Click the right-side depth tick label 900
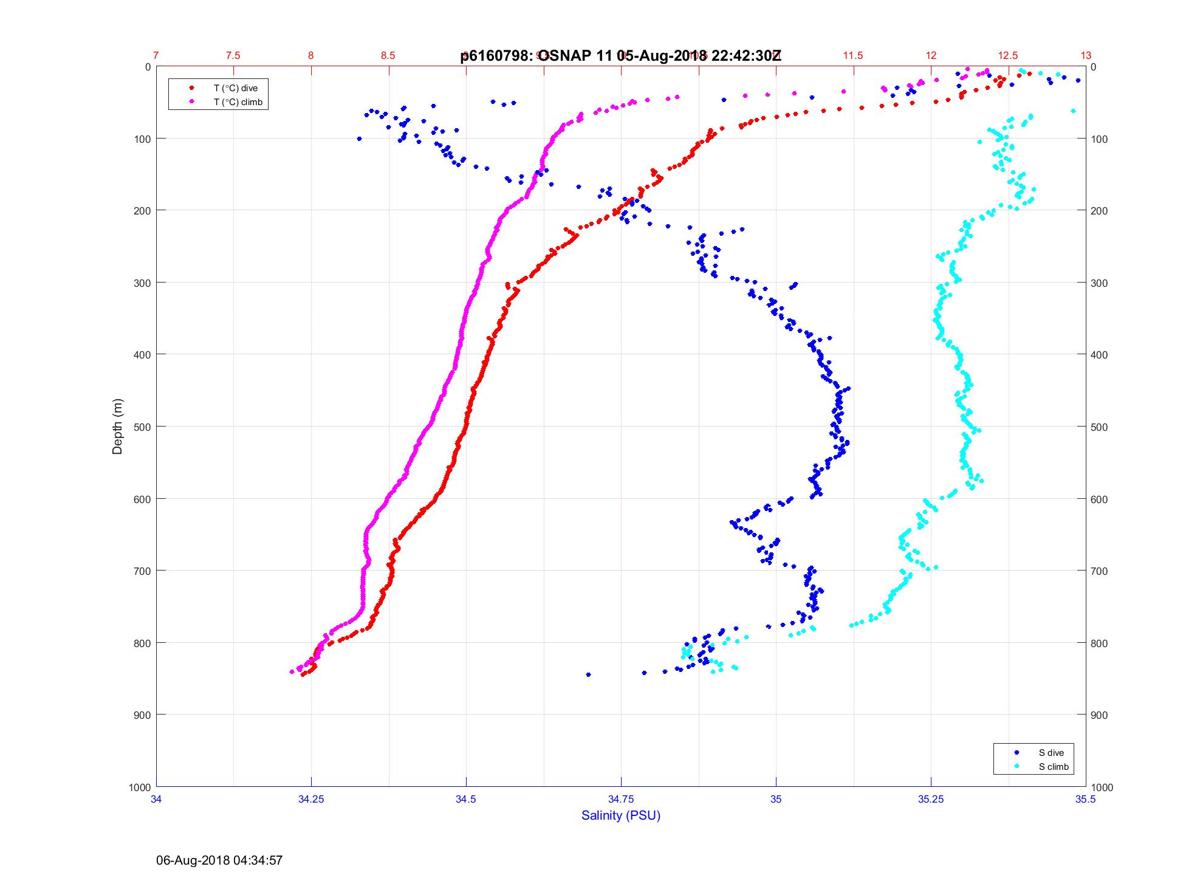Screen dimensions: 1200x885 1101,715
